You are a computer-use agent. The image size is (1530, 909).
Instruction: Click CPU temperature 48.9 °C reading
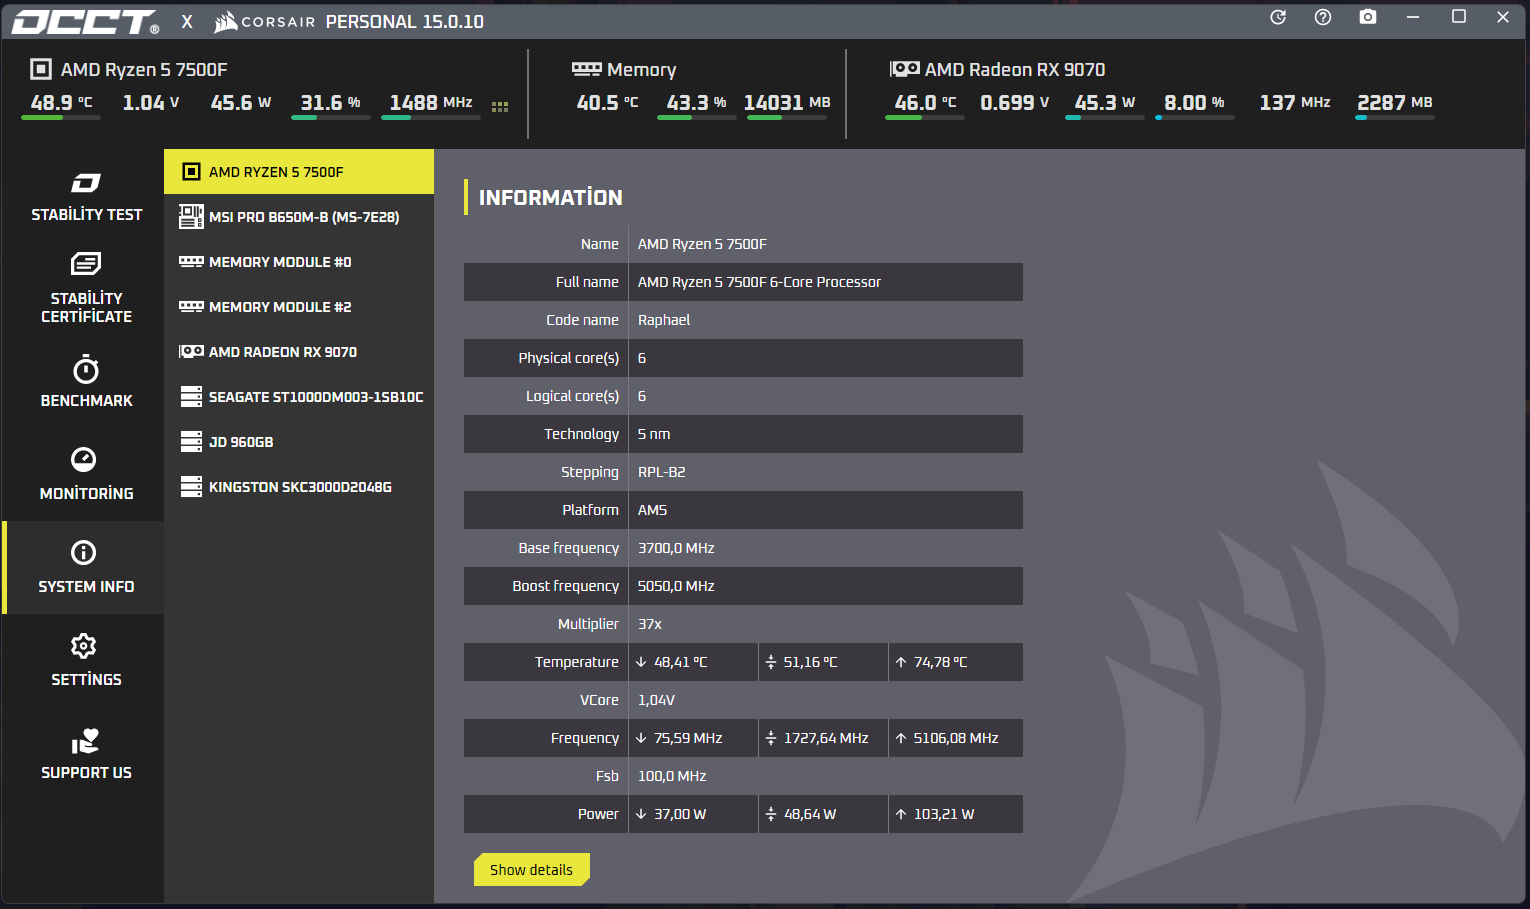pyautogui.click(x=61, y=103)
